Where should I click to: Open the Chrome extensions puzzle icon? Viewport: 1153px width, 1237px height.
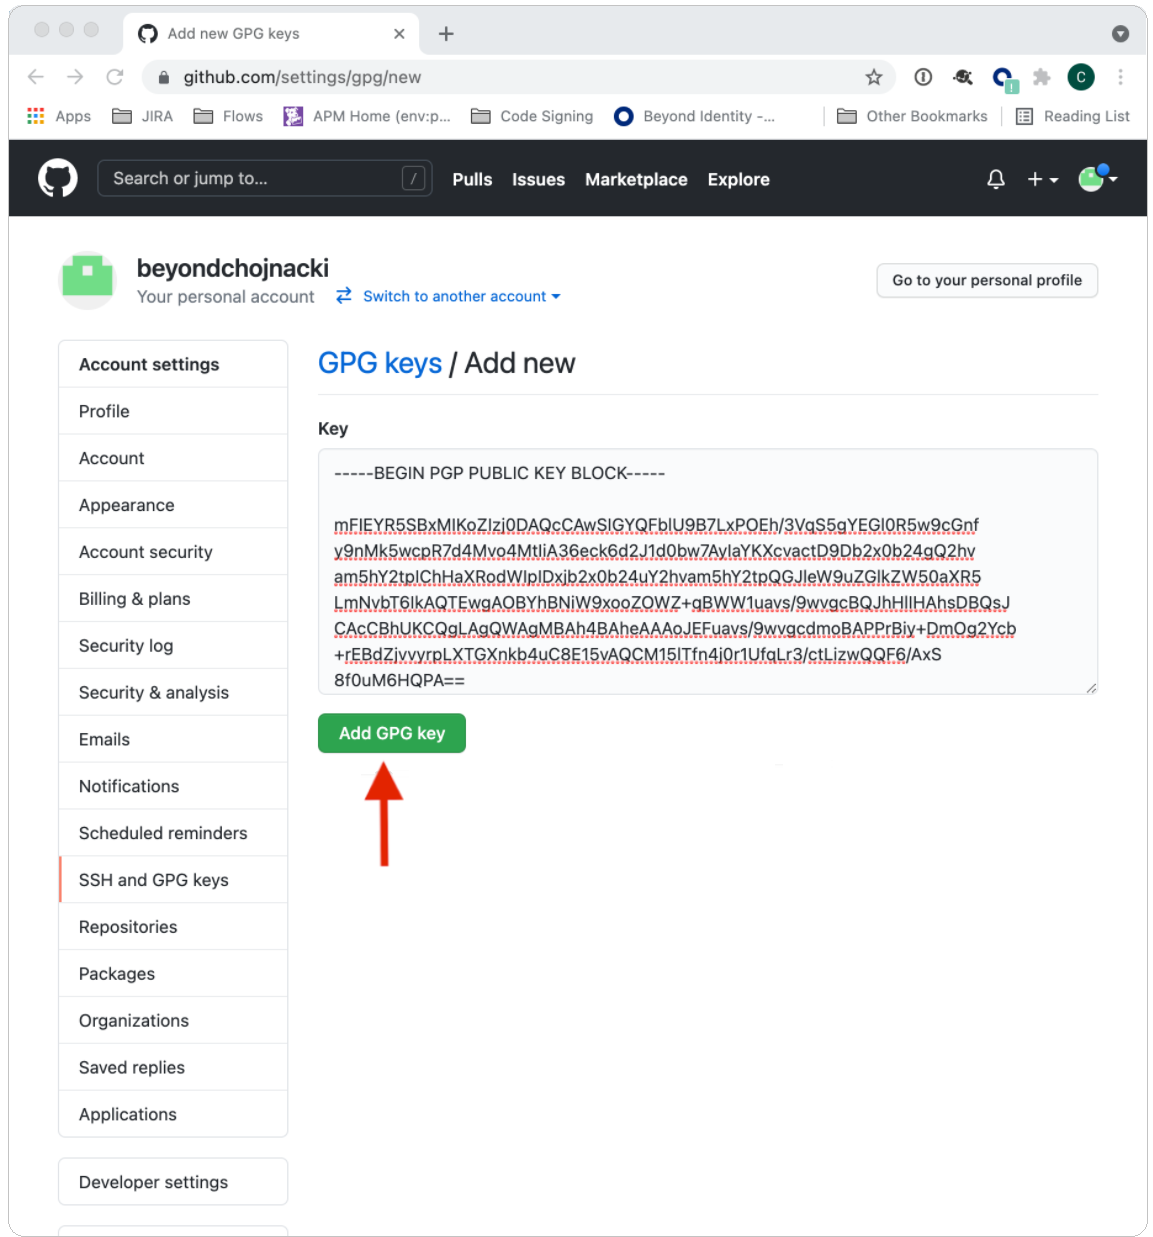[1041, 77]
